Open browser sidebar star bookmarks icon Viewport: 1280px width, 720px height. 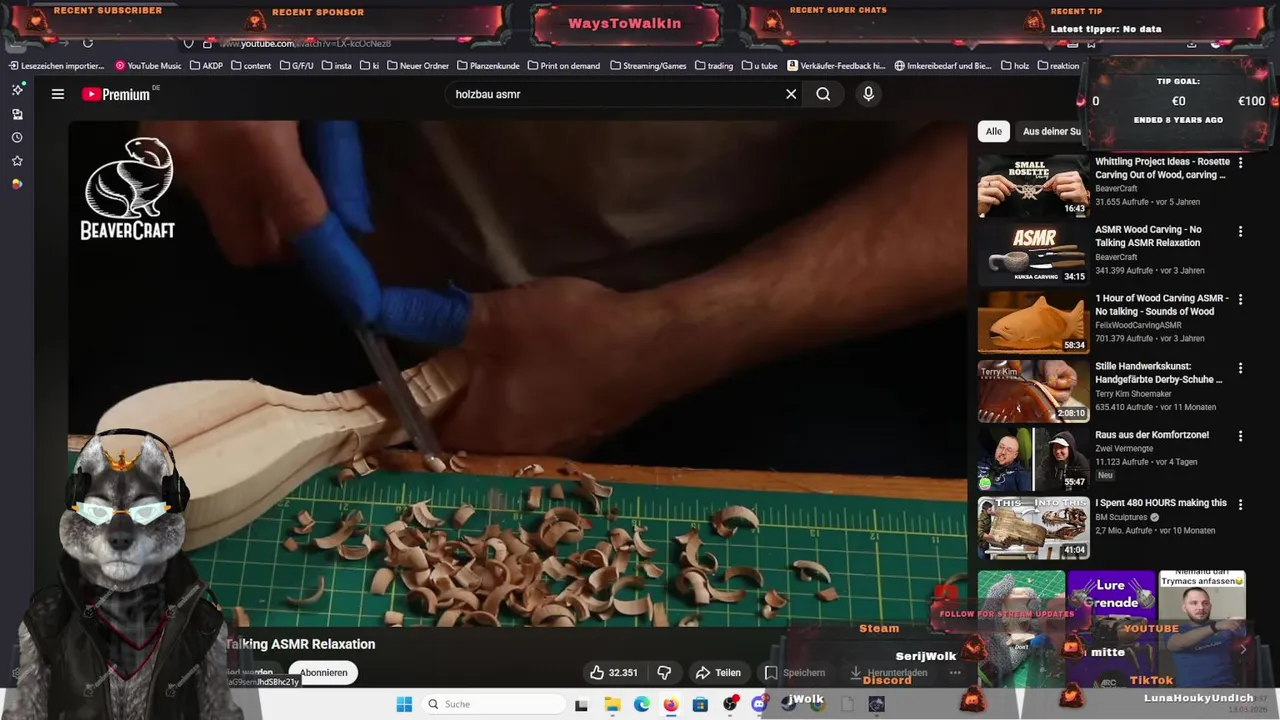[x=17, y=161]
